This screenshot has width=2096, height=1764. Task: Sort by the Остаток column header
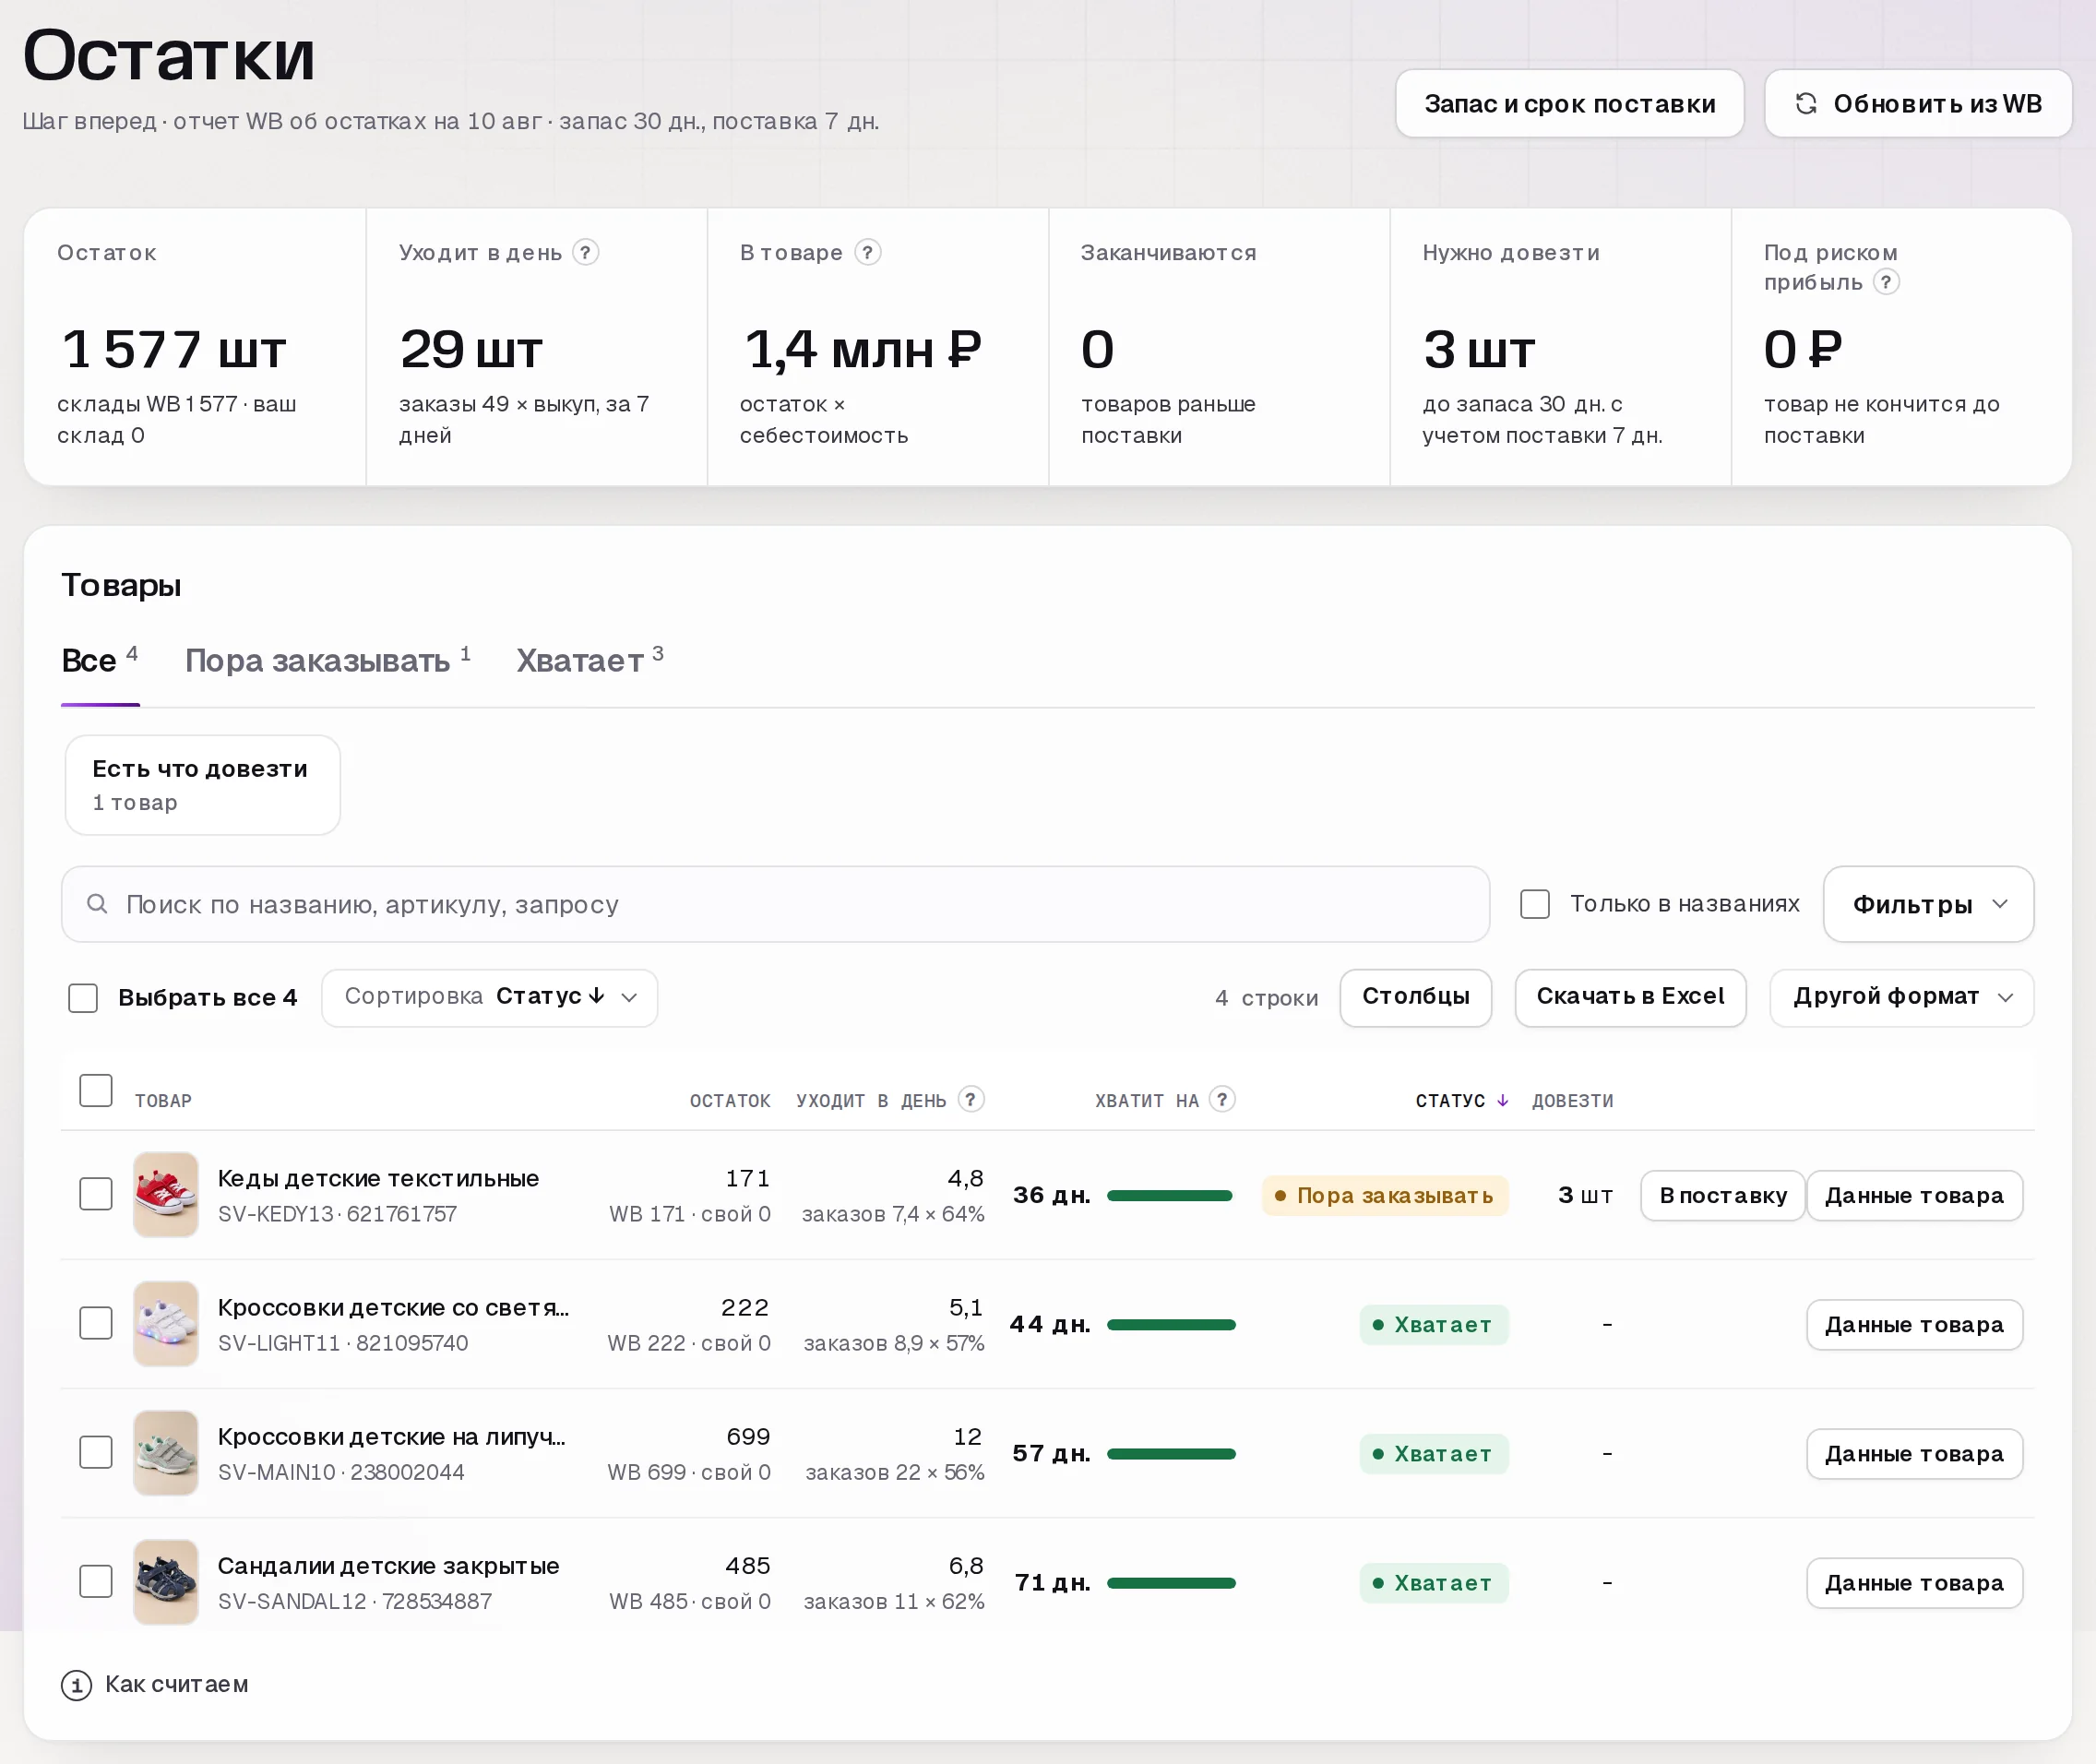click(729, 1100)
